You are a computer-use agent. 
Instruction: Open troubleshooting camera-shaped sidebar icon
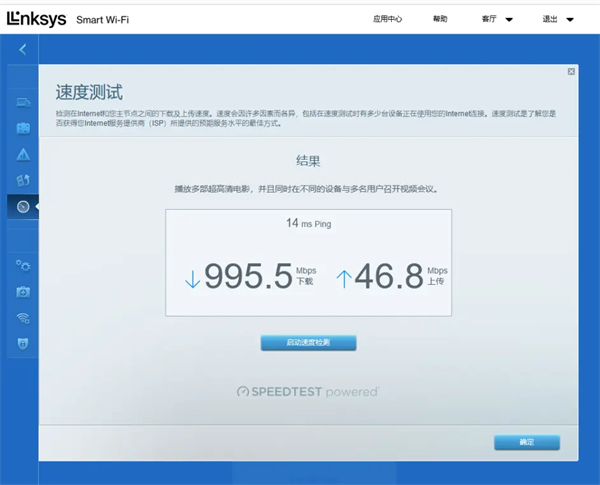23,292
